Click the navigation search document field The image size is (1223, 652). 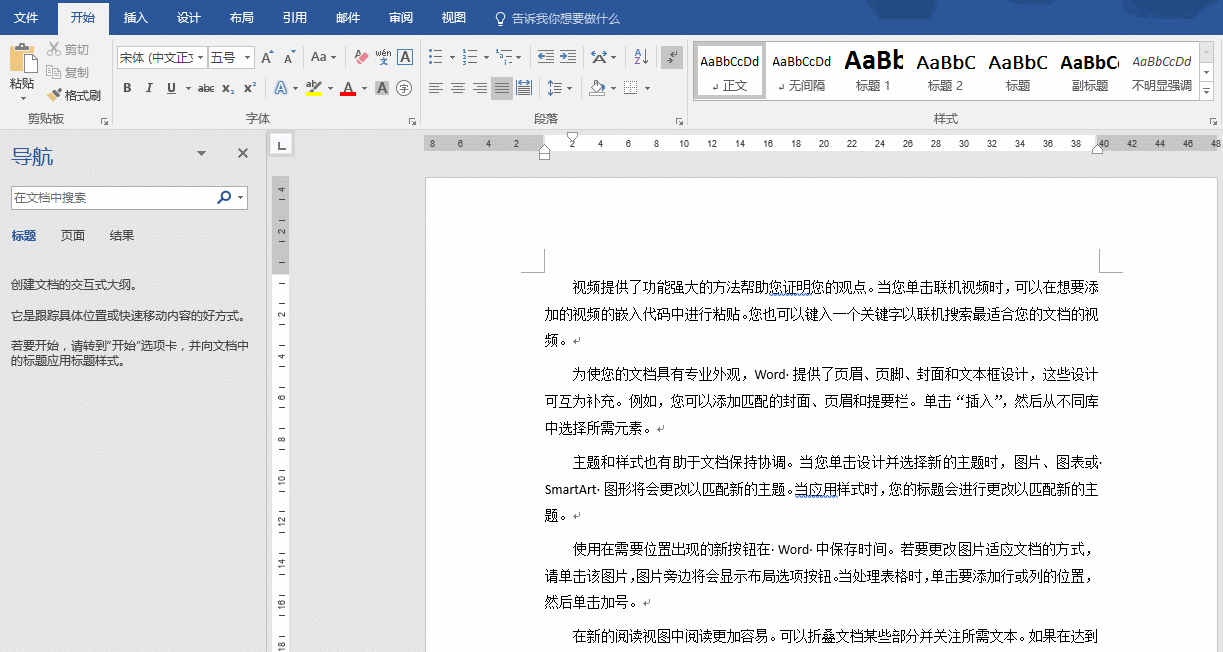pos(112,198)
